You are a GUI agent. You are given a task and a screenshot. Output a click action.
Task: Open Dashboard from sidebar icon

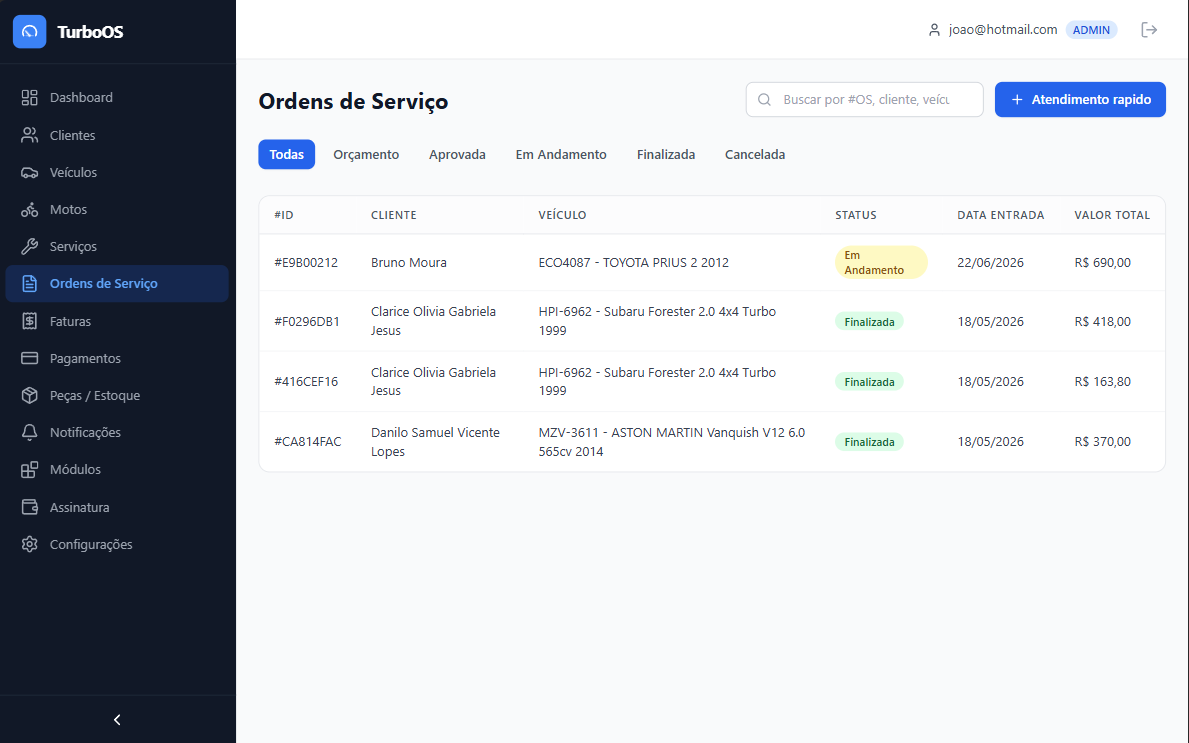(x=30, y=98)
